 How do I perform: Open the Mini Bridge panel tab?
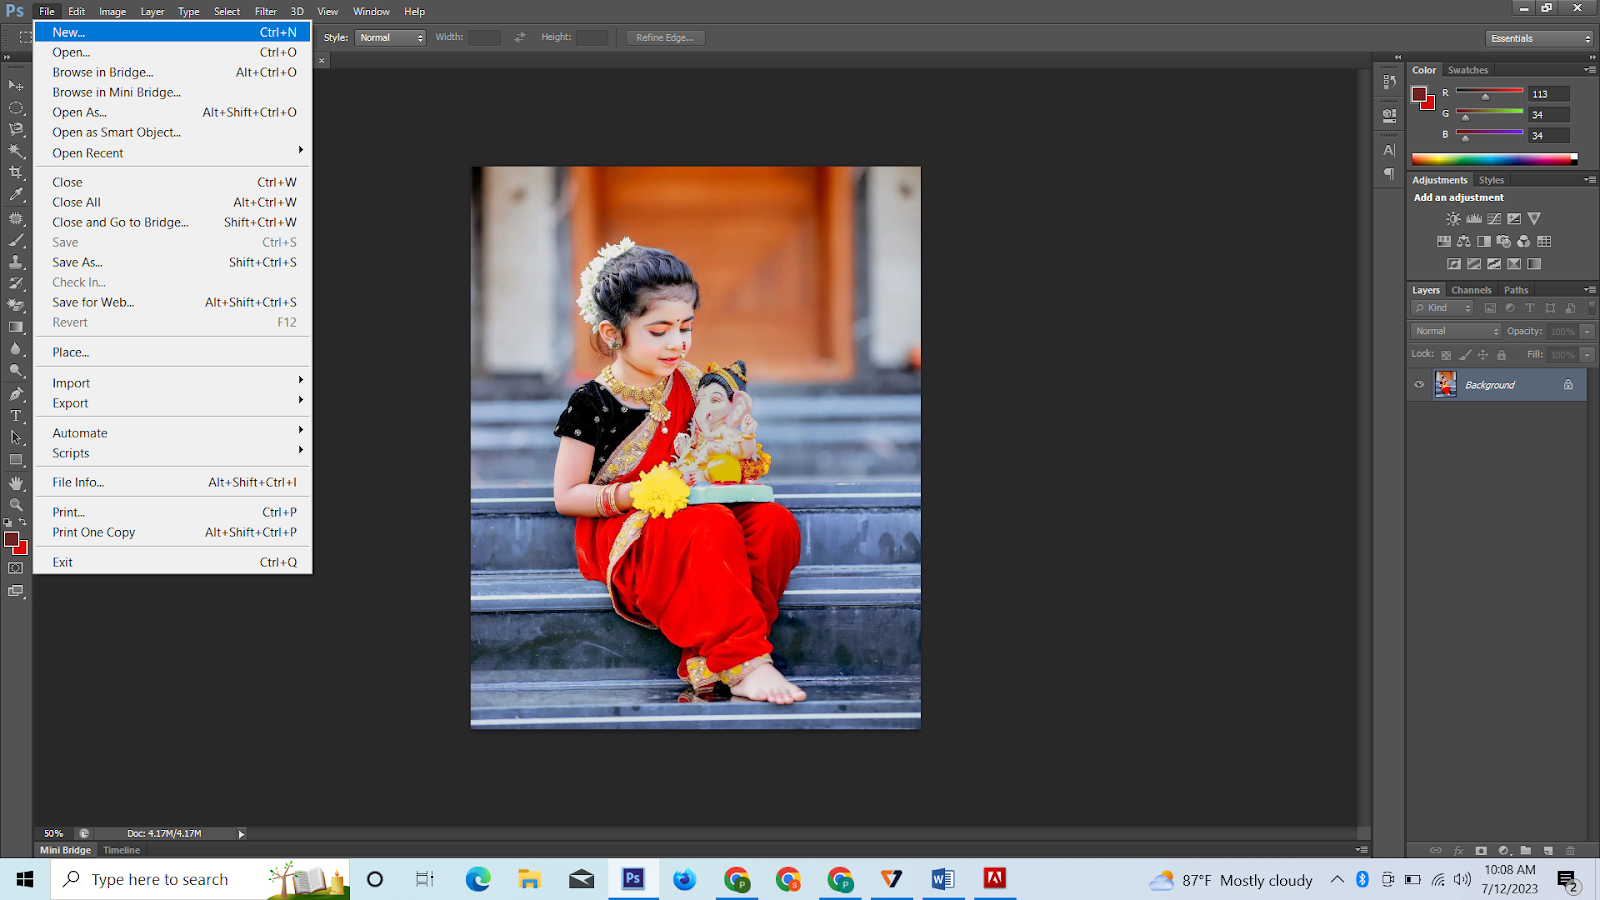[x=65, y=850]
